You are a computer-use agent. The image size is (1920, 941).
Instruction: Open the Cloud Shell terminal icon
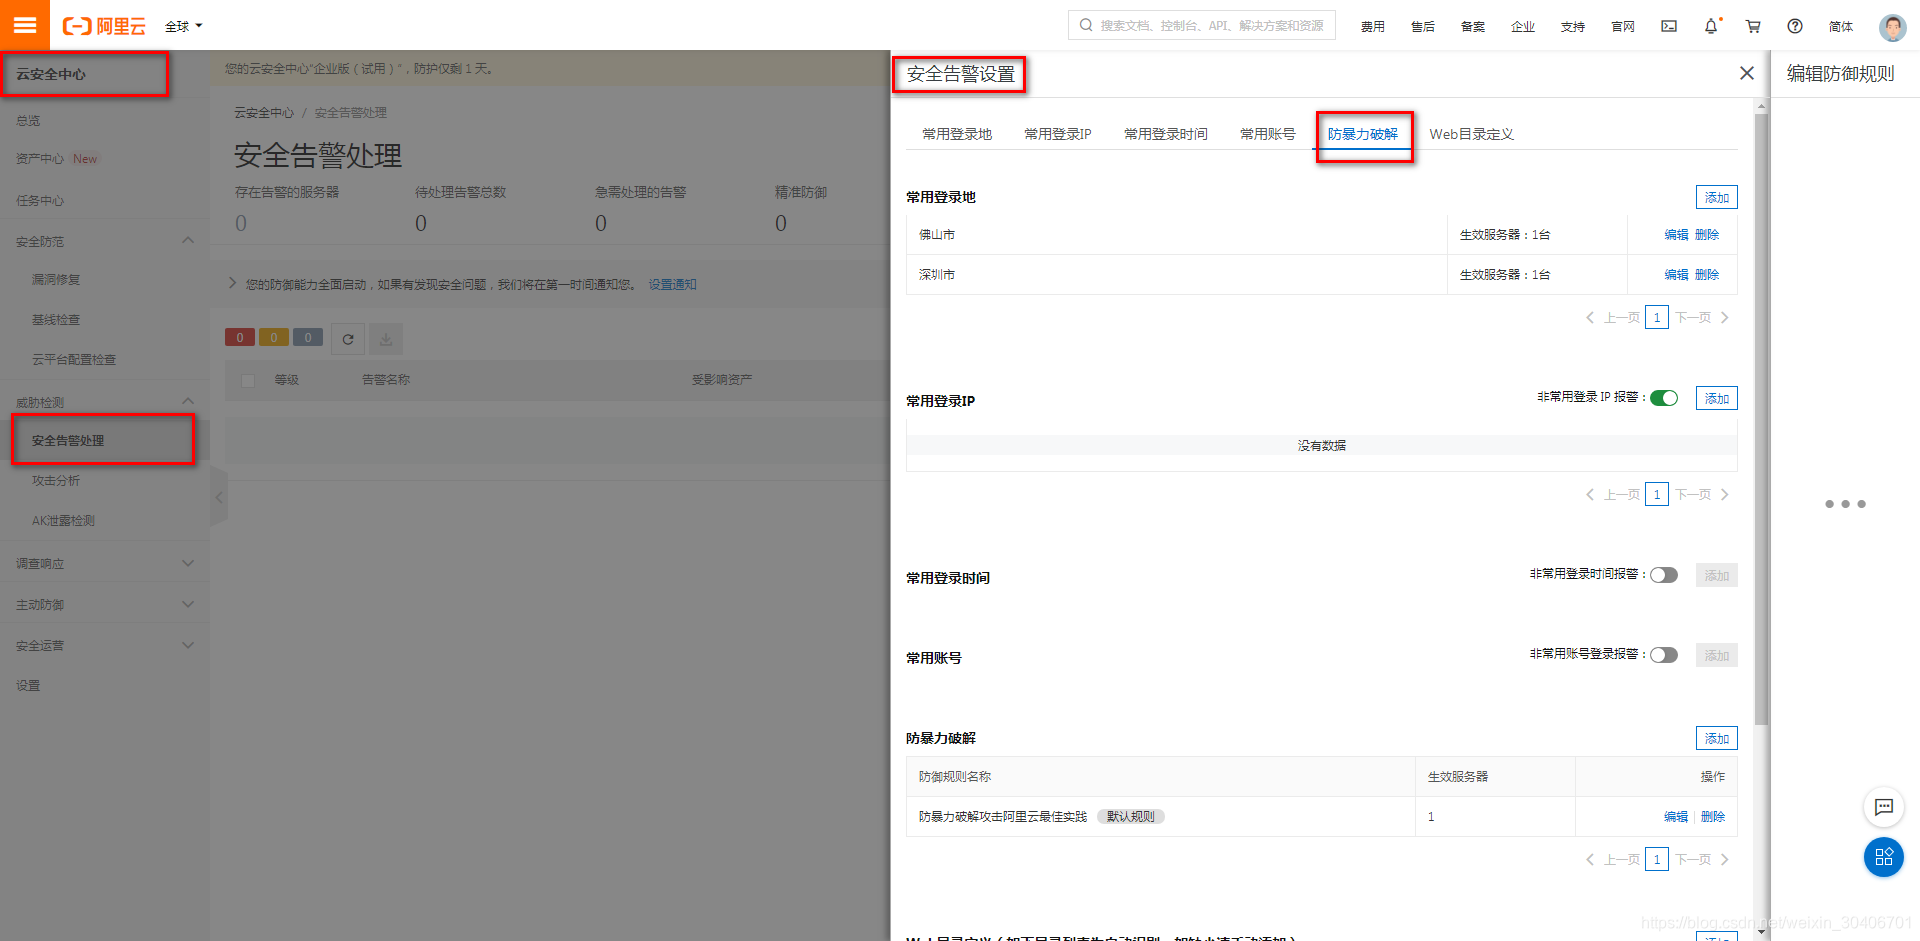coord(1669,26)
